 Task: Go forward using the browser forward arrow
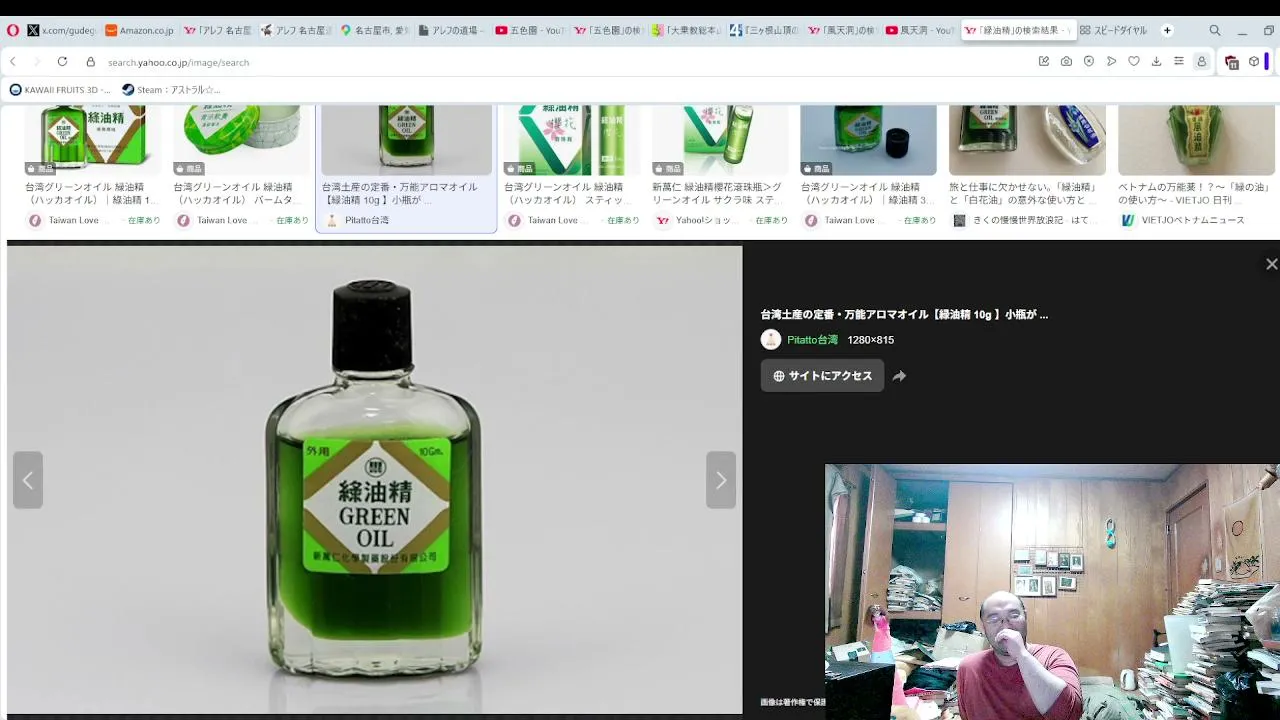coord(37,62)
